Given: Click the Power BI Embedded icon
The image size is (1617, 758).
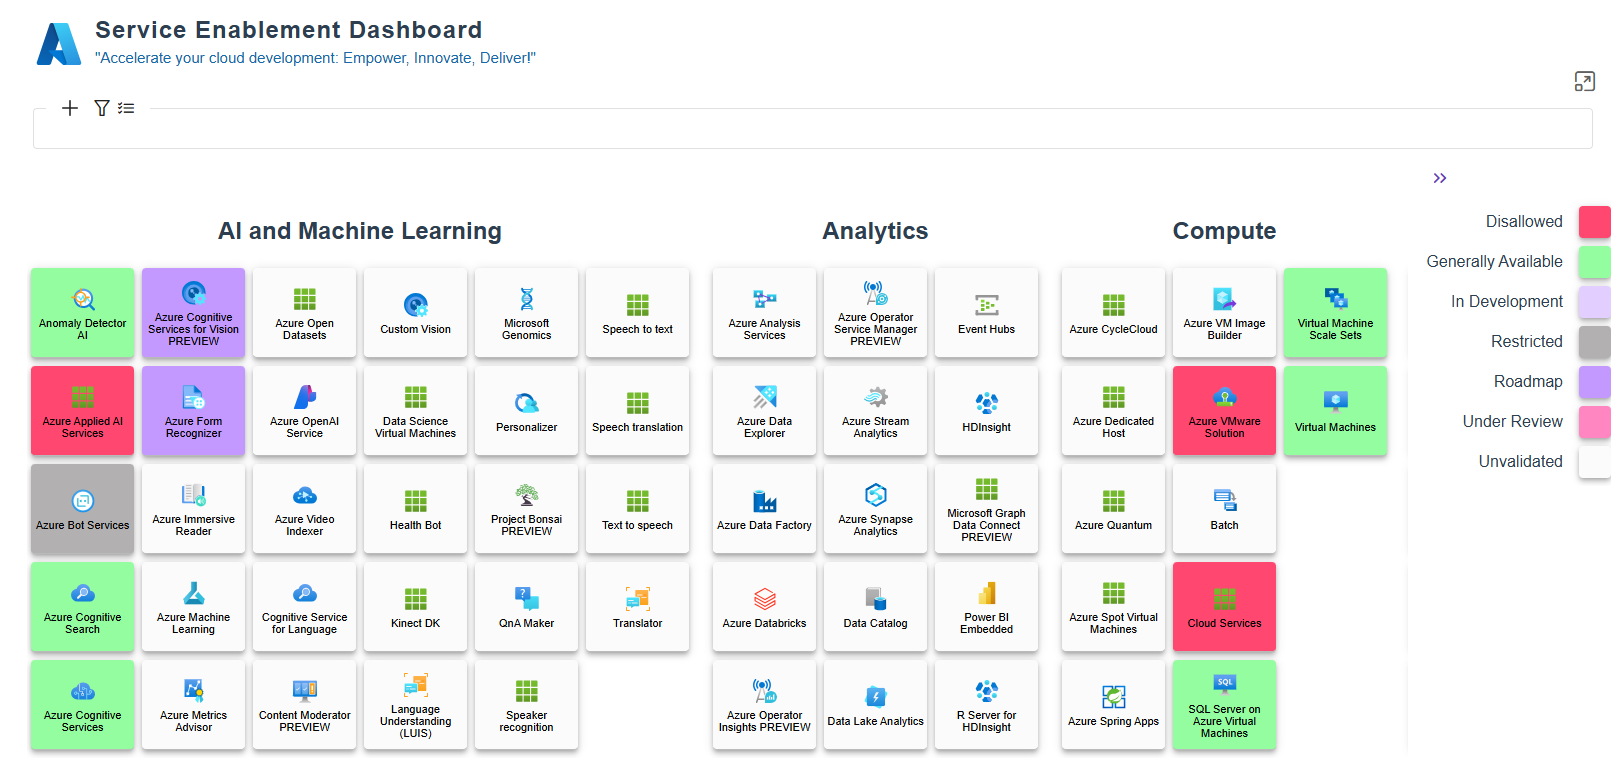Looking at the screenshot, I should tap(986, 593).
